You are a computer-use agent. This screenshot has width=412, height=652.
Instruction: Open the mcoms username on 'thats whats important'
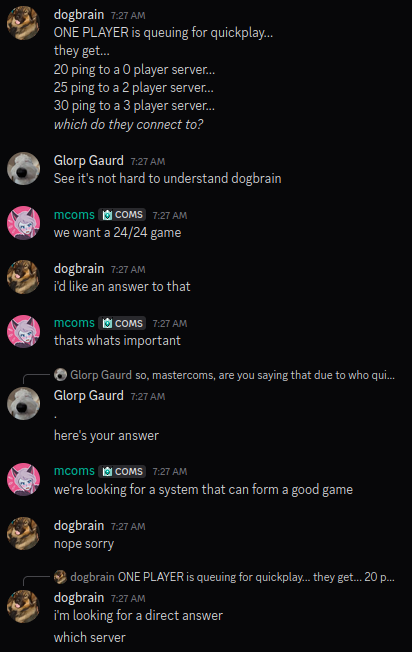[x=74, y=323]
